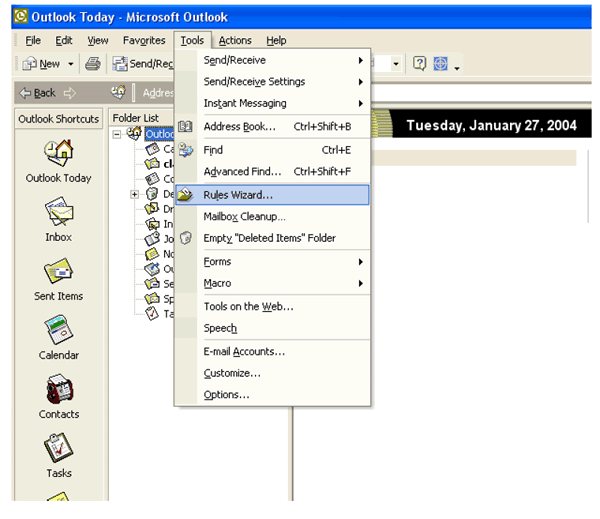The width and height of the screenshot is (600, 519).
Task: Click the Outlook Today home icon on navigation bar
Action: [x=118, y=92]
